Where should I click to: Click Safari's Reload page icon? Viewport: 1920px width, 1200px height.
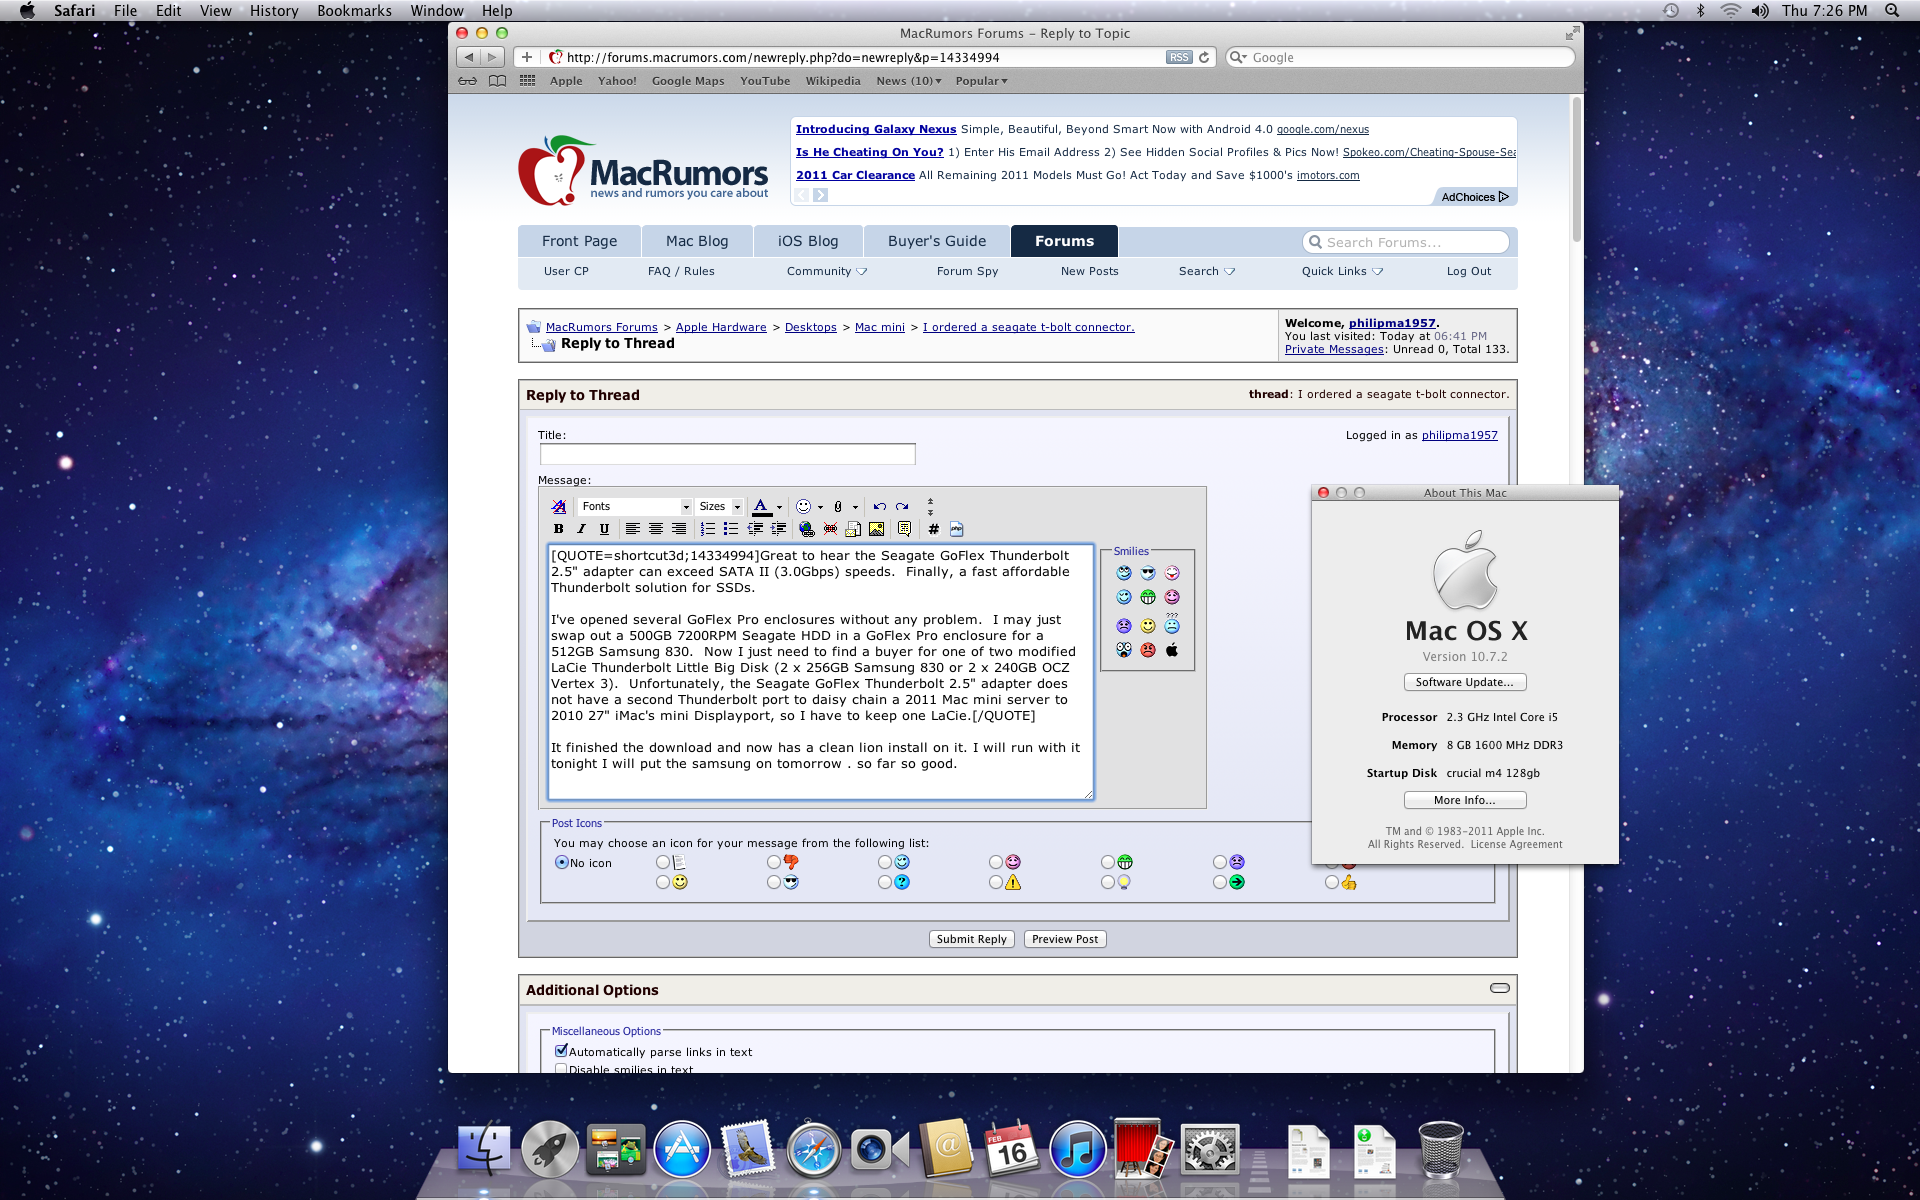tap(1205, 57)
